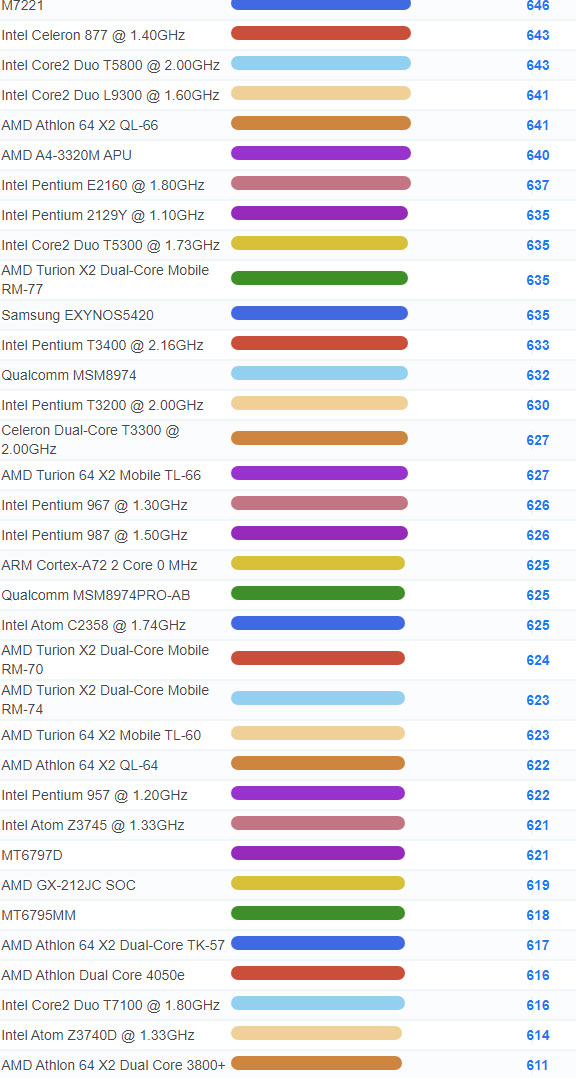Click score 630 for Pentium T3200
This screenshot has width=576, height=1078.
click(538, 406)
